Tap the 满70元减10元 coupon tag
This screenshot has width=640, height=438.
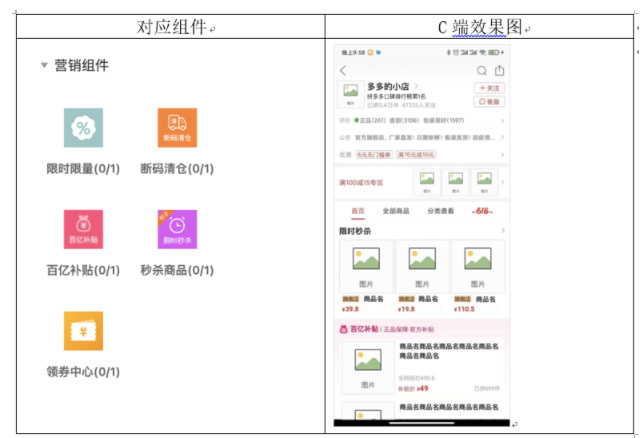tap(416, 155)
